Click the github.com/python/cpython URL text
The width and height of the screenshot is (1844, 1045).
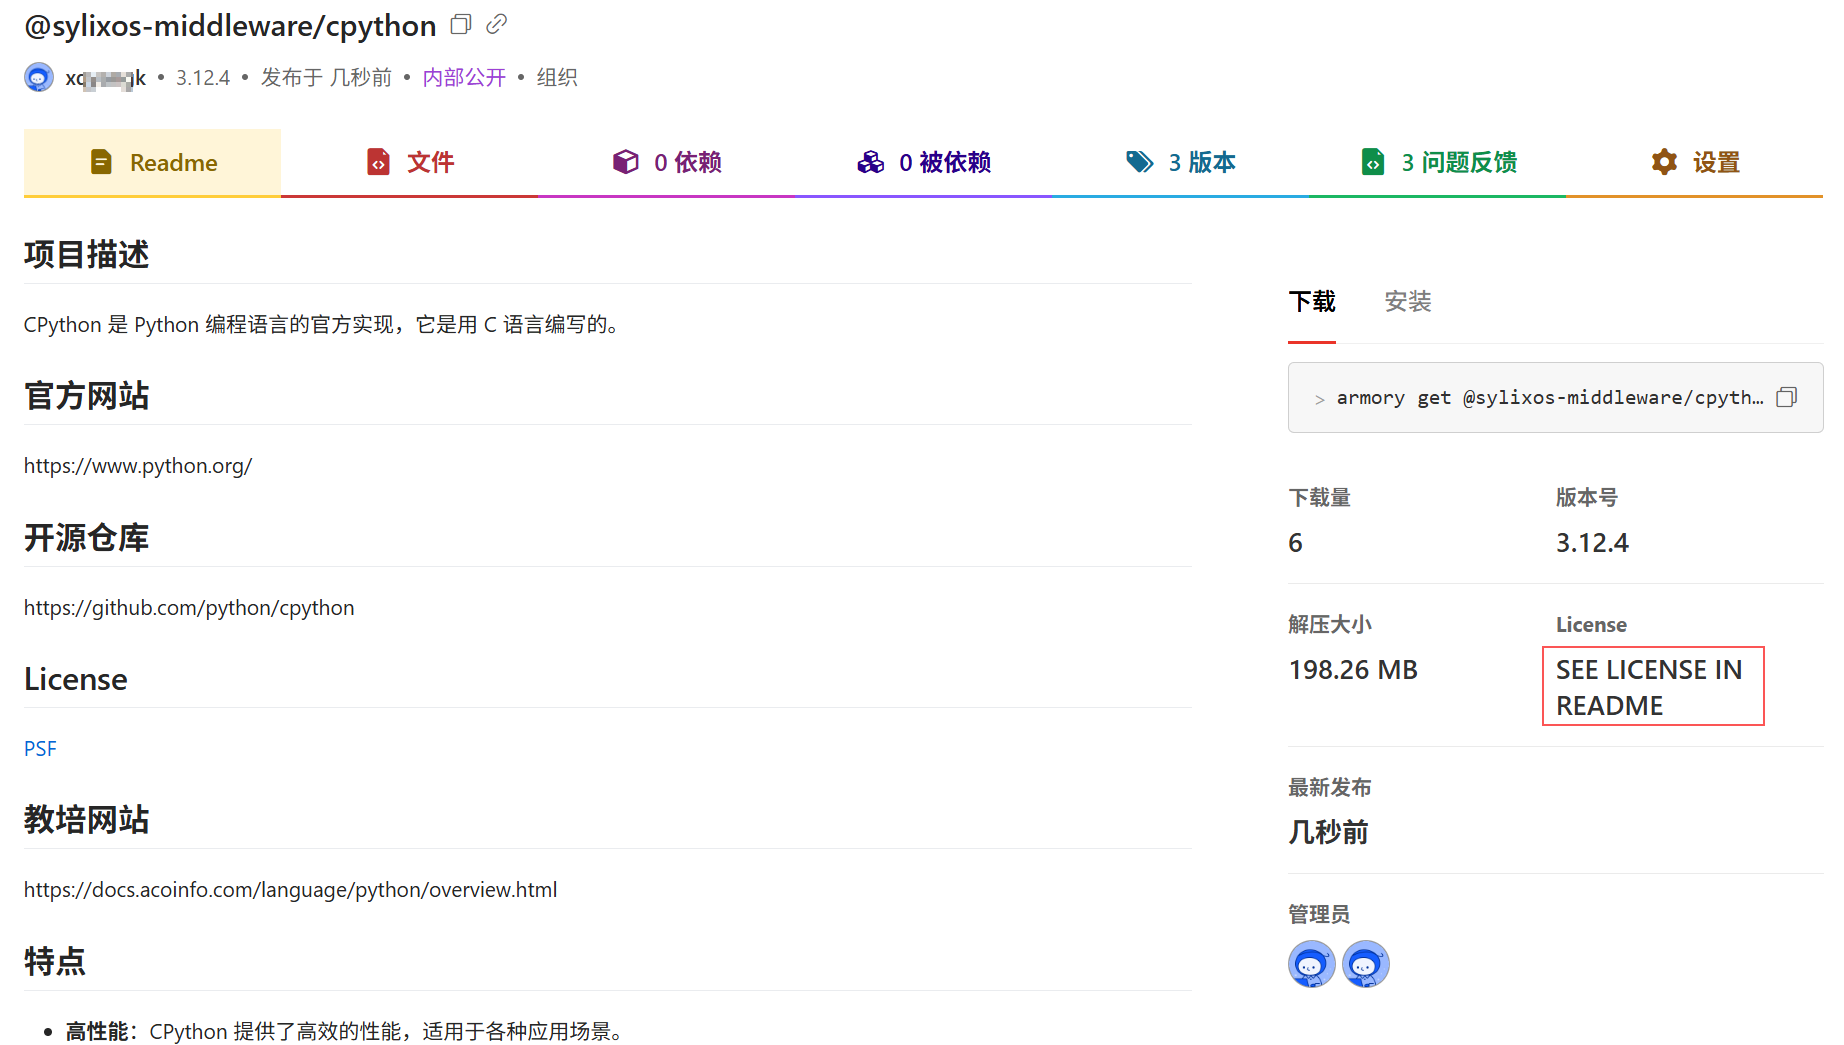click(189, 608)
